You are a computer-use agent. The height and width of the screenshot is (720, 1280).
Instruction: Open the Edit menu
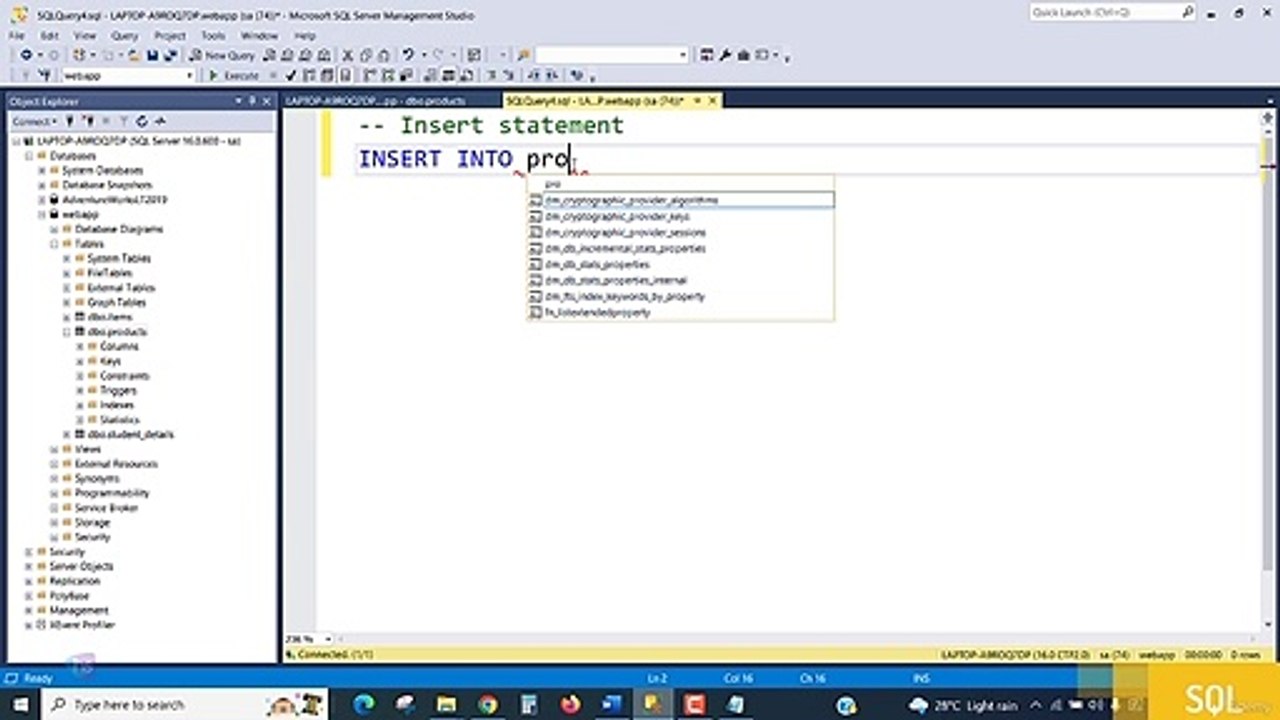click(51, 35)
